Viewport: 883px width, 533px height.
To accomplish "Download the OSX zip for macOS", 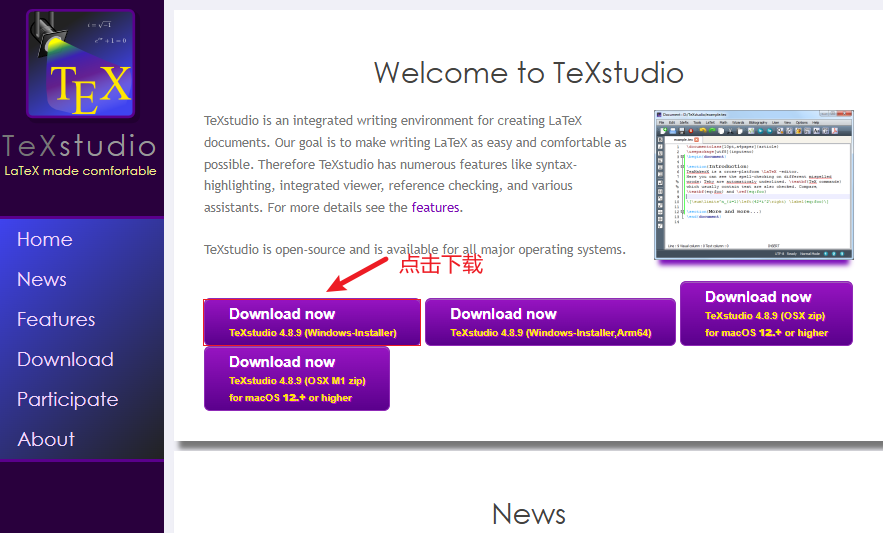I will pyautogui.click(x=766, y=313).
